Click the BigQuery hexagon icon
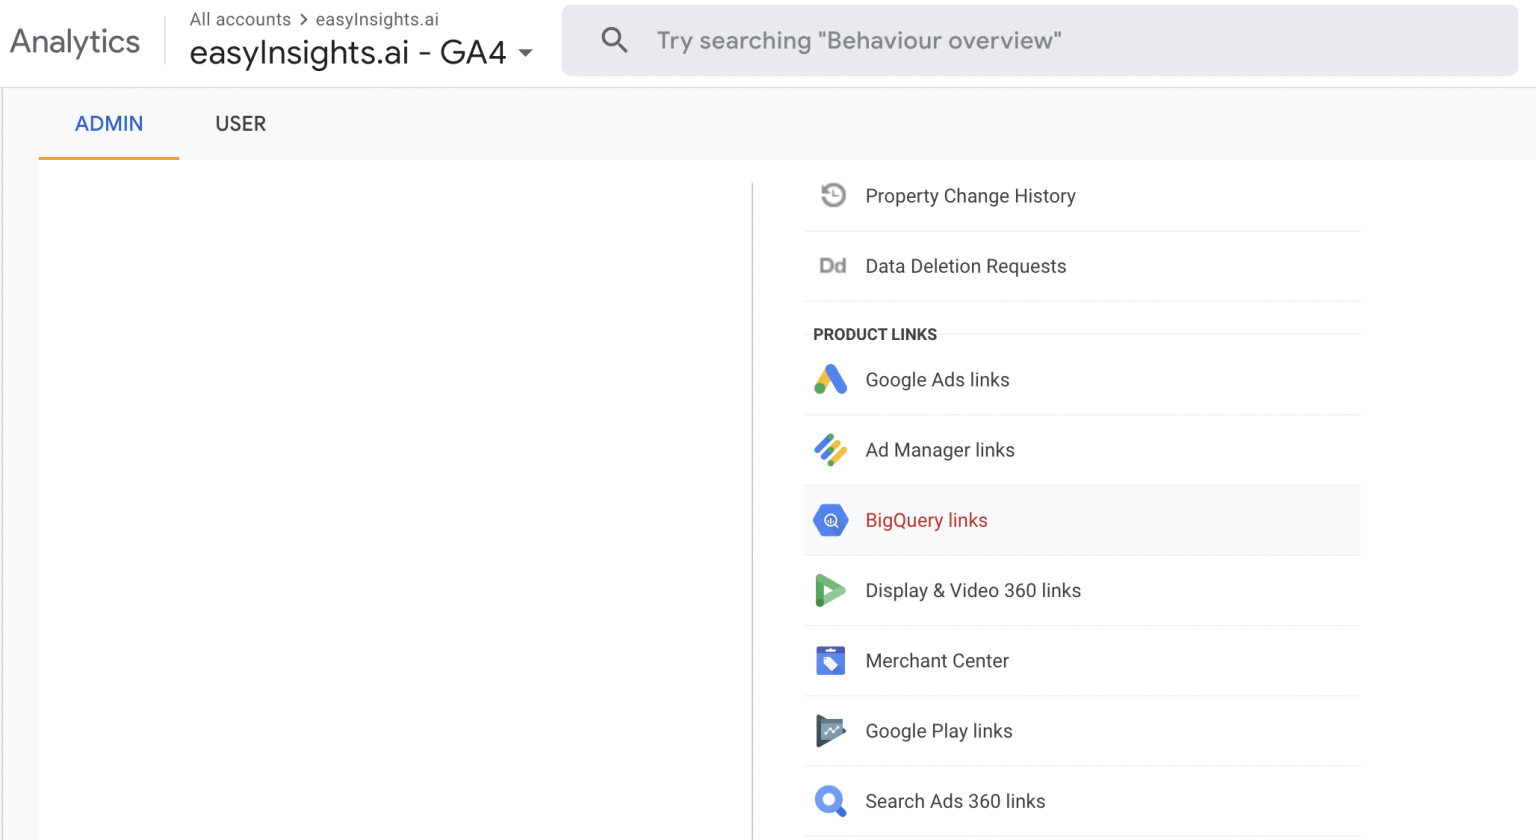The image size is (1536, 840). coord(830,520)
